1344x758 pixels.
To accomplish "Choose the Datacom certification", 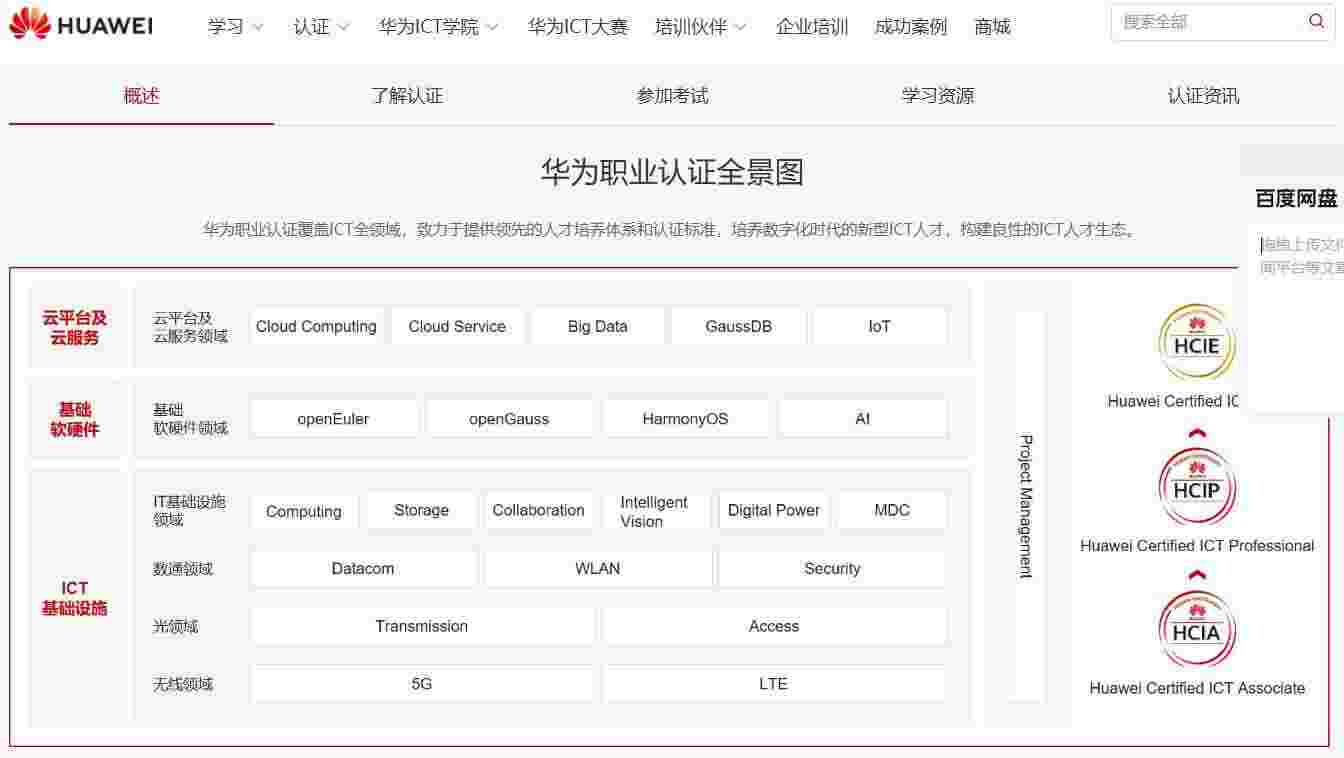I will click(x=363, y=569).
